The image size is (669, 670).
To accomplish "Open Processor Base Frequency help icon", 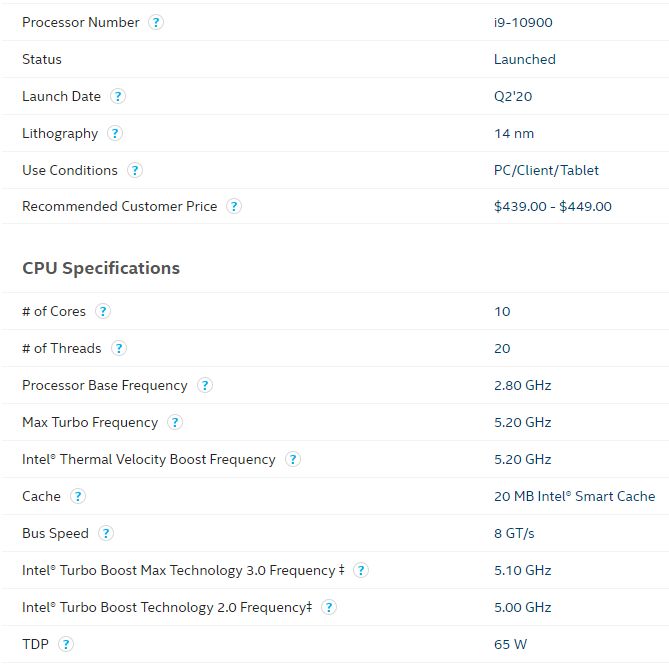I will click(x=205, y=385).
